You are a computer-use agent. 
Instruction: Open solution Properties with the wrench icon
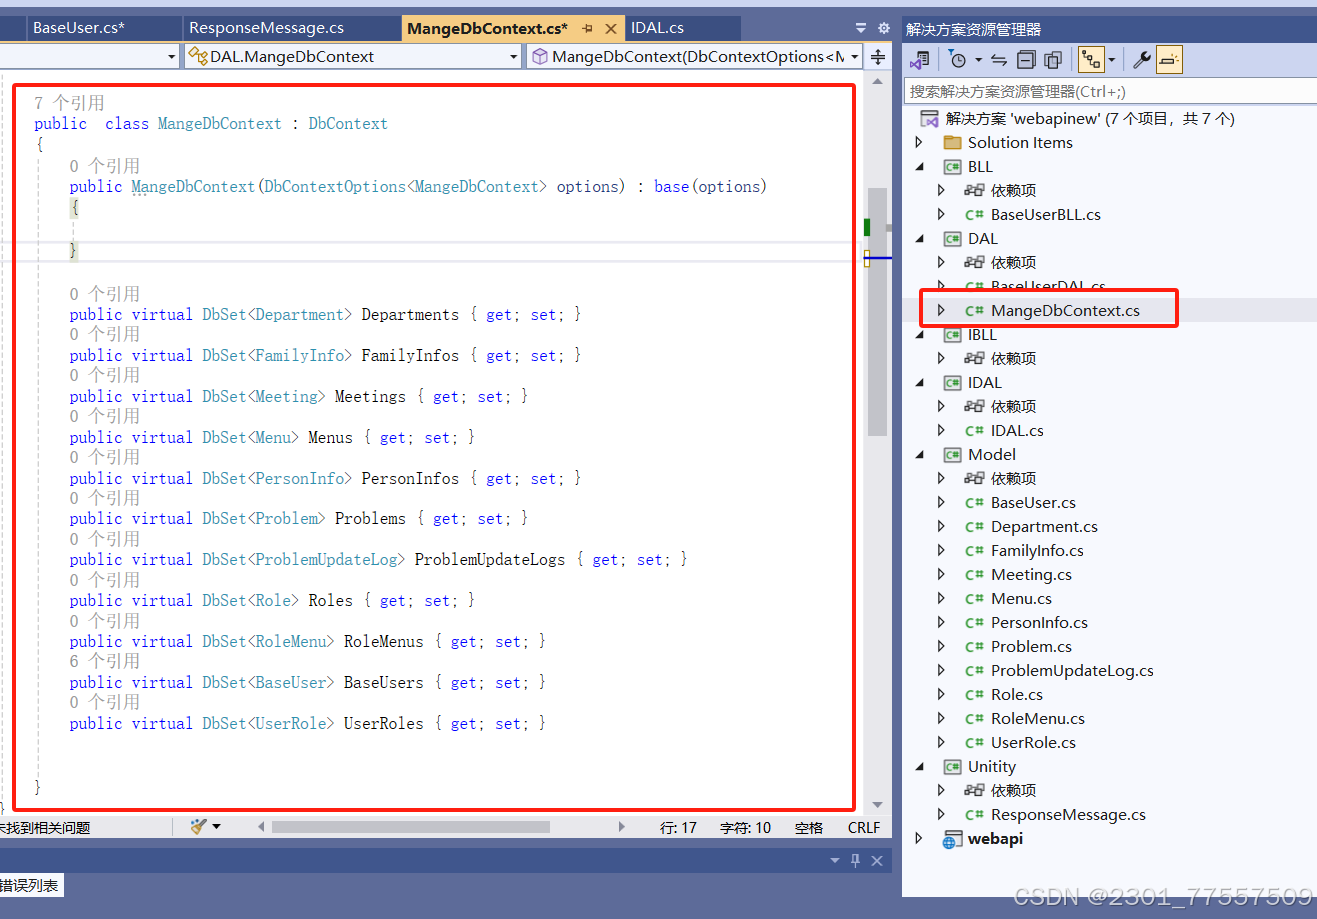pyautogui.click(x=1142, y=60)
